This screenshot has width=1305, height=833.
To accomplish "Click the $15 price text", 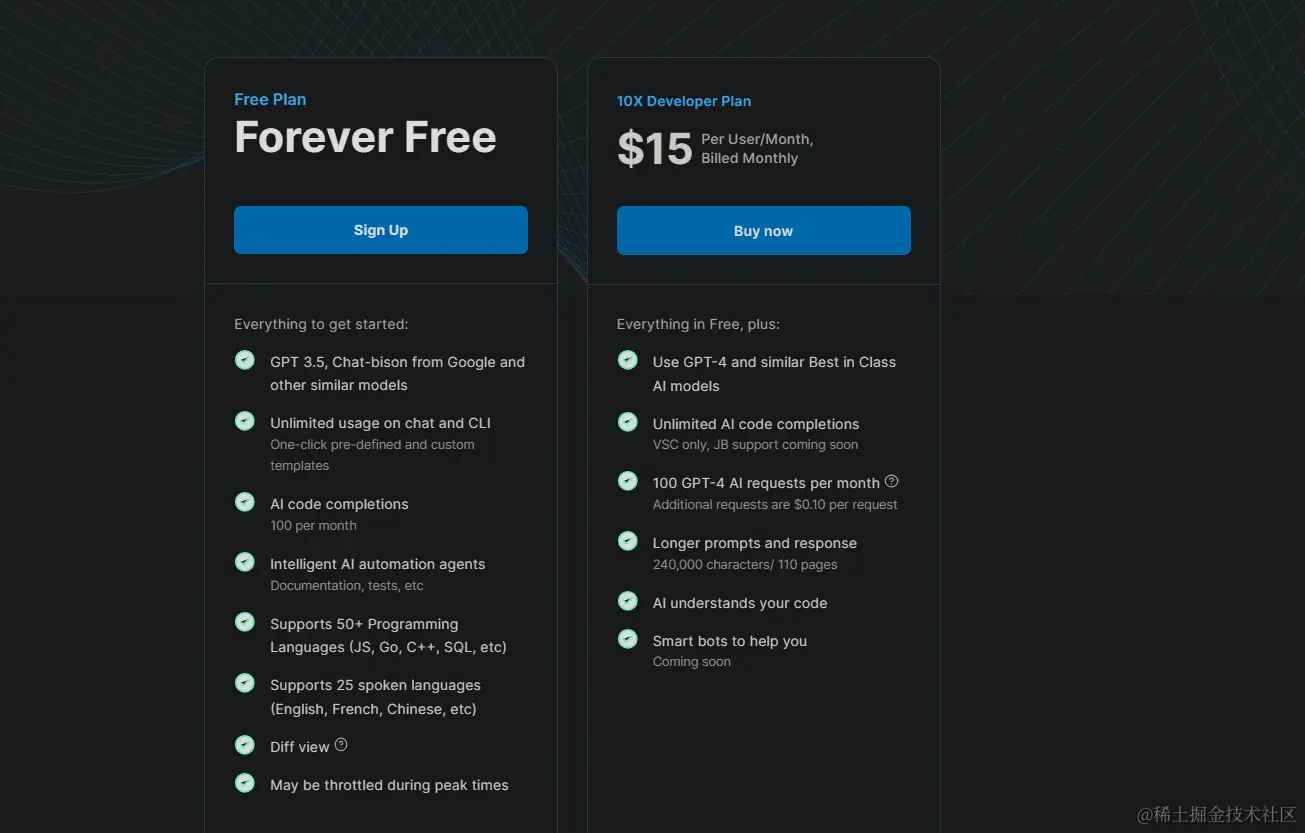I will (x=655, y=149).
